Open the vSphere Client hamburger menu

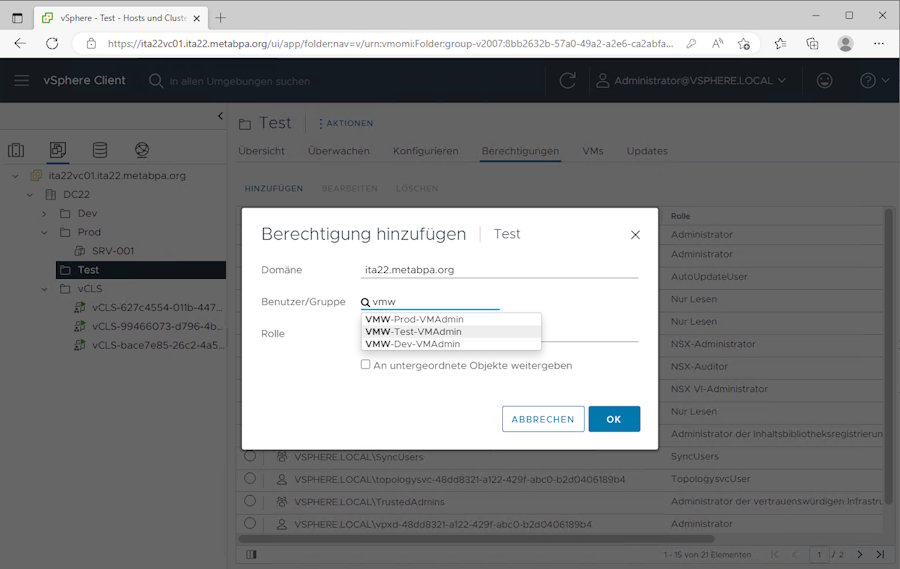click(x=22, y=80)
